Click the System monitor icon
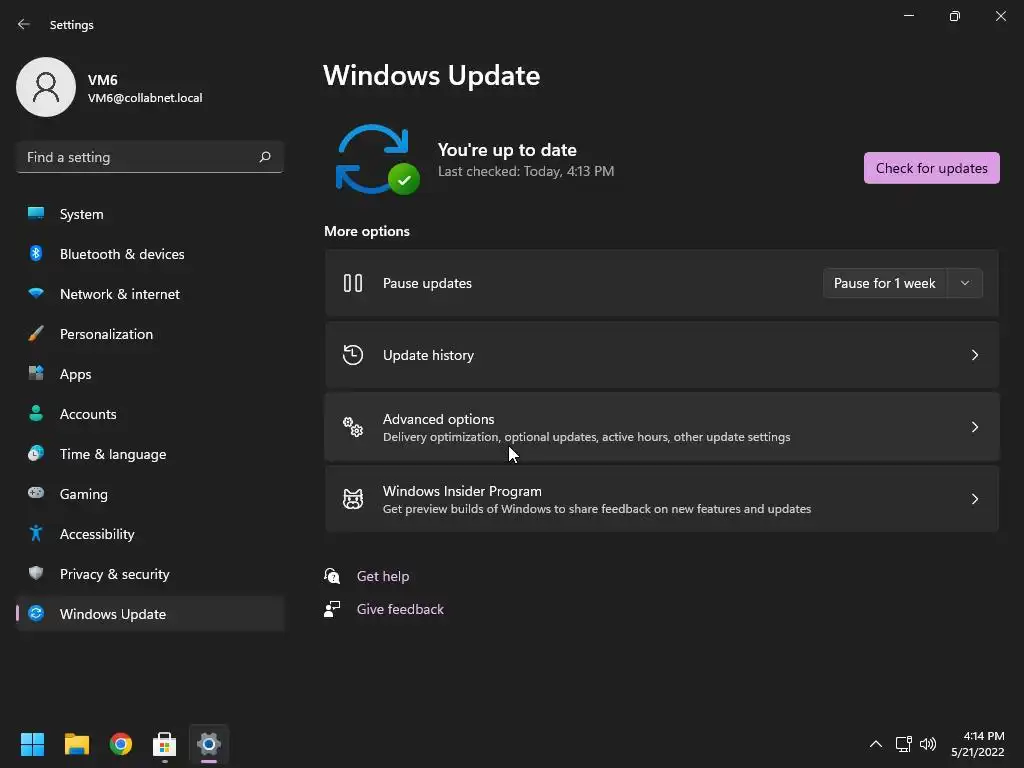The image size is (1024, 768). click(36, 214)
